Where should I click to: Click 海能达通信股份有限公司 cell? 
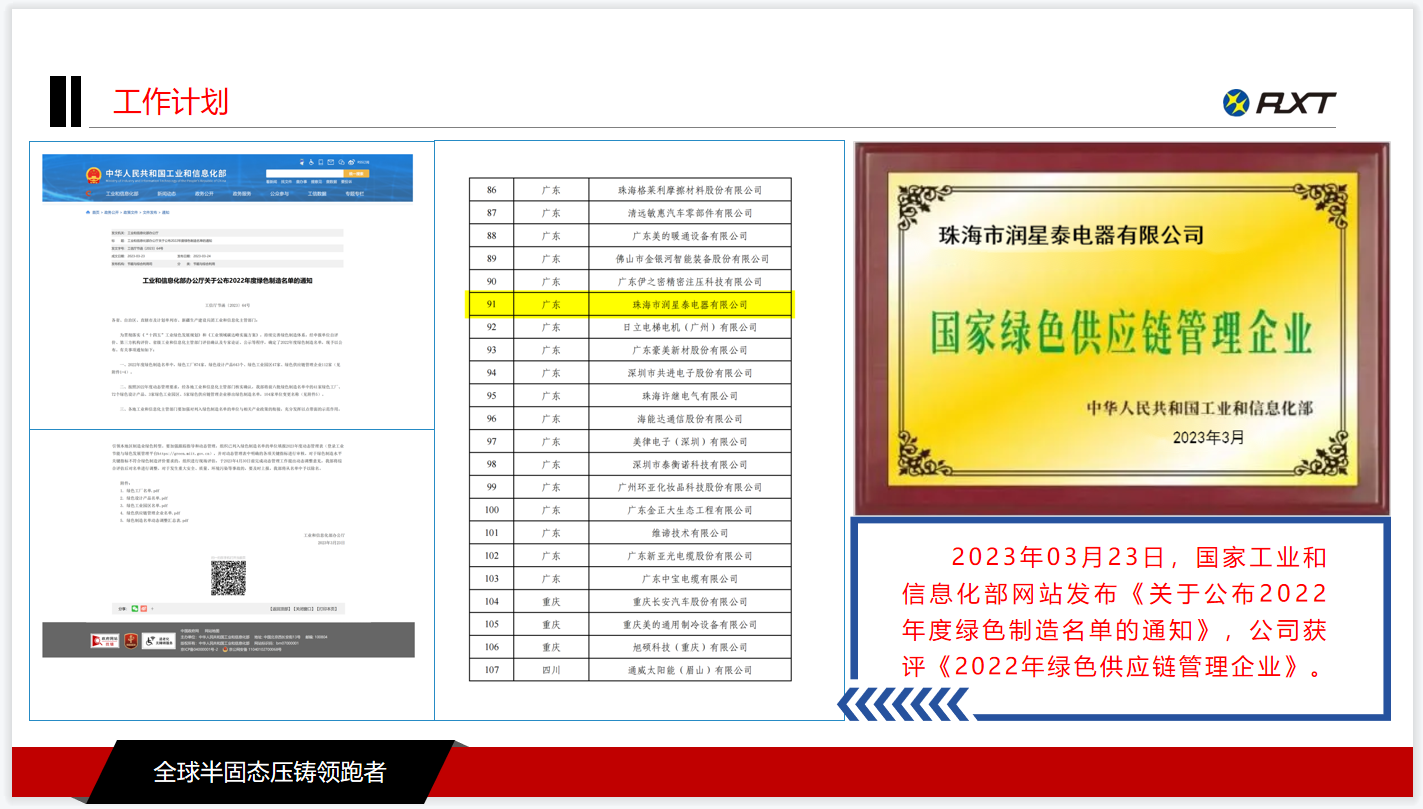tap(689, 419)
